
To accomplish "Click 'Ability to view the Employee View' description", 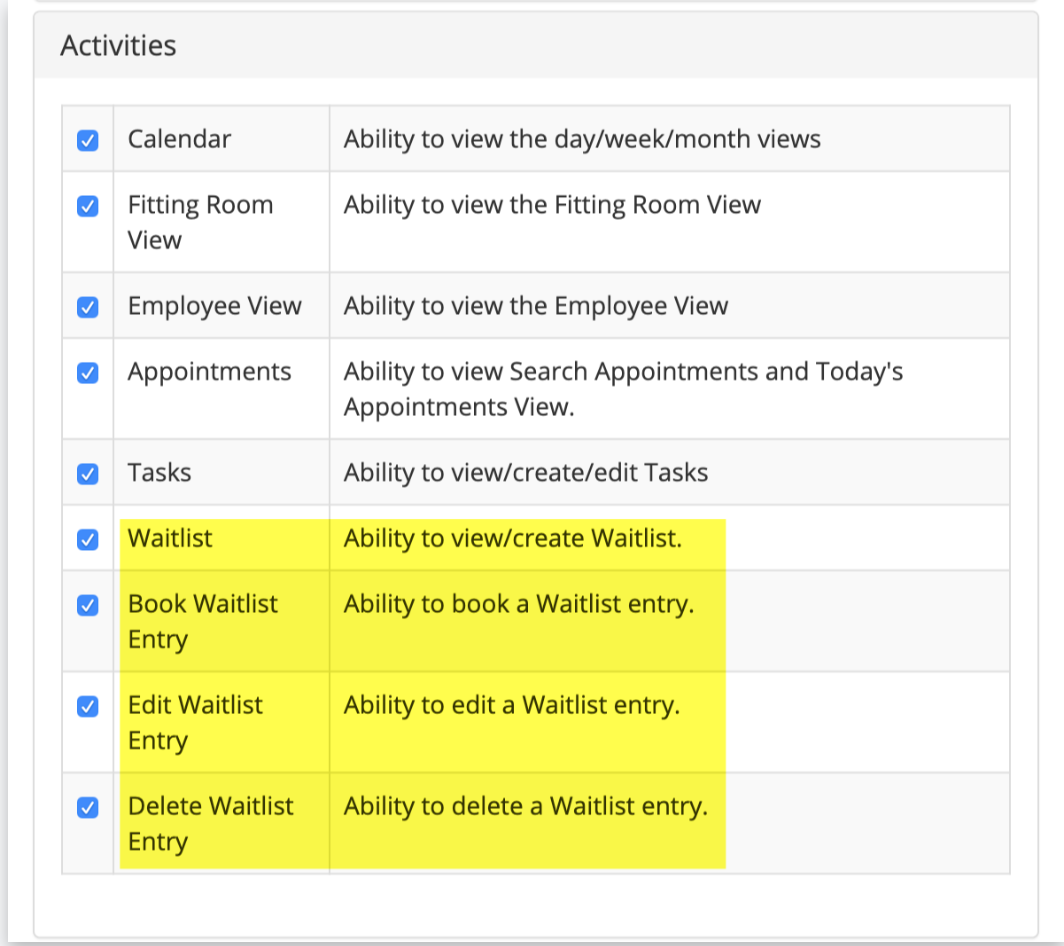I will tap(536, 306).
